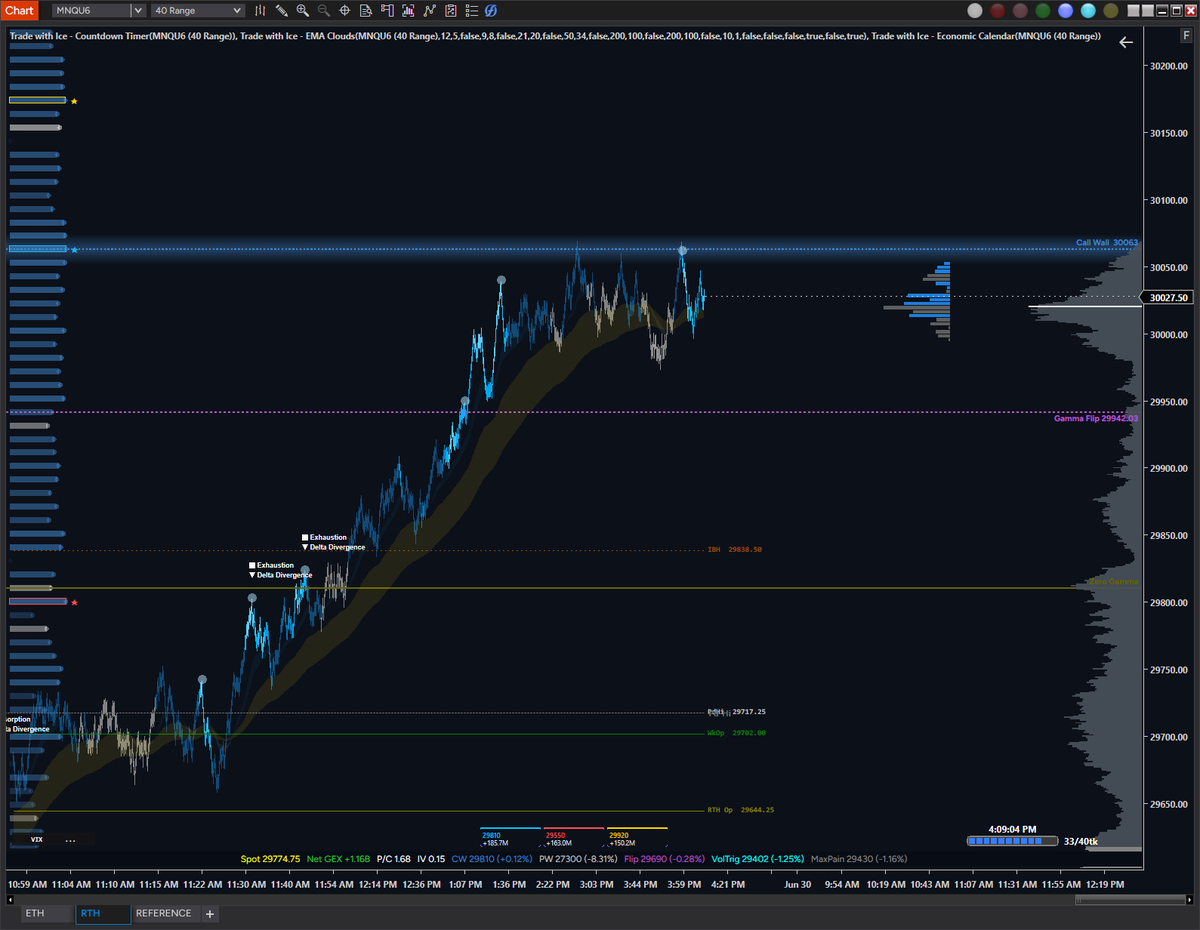Select the drawing tools pencil icon
Image resolution: width=1200 pixels, height=930 pixels.
(281, 10)
